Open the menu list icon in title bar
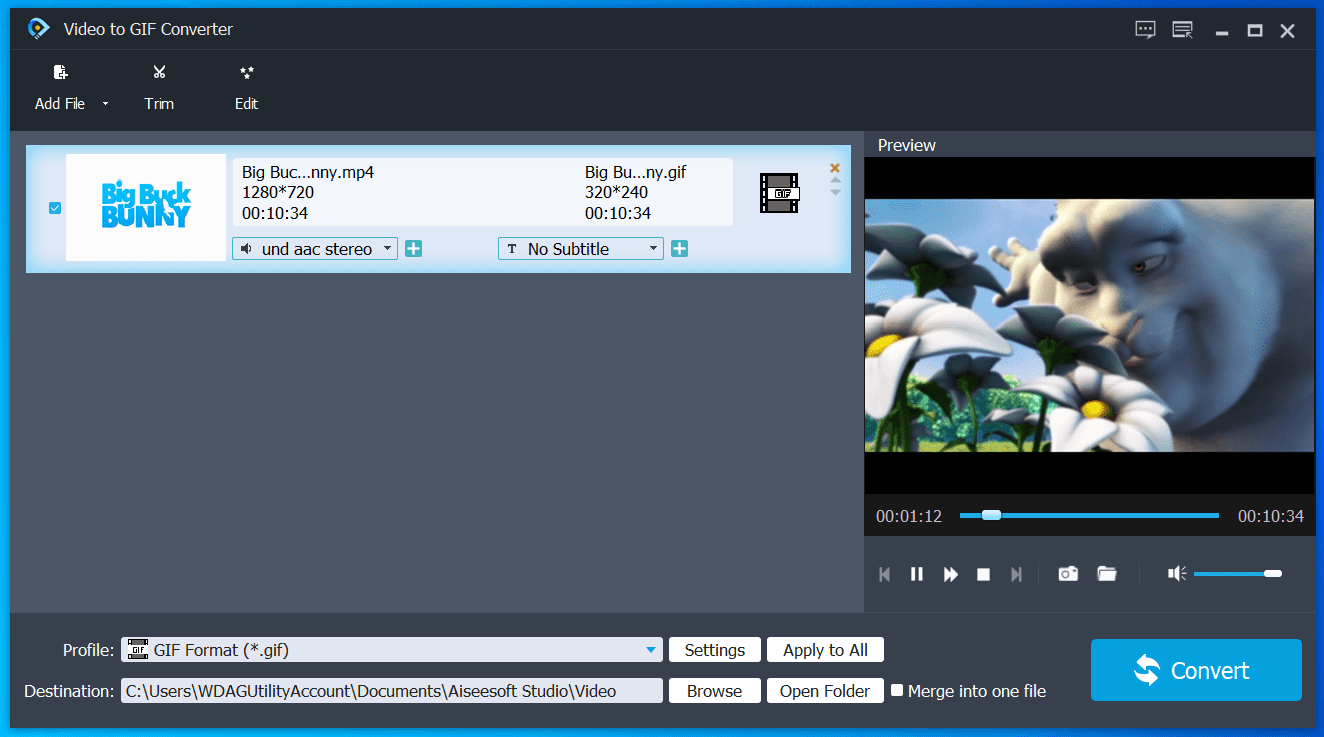Image resolution: width=1324 pixels, height=737 pixels. pyautogui.click(x=1183, y=30)
